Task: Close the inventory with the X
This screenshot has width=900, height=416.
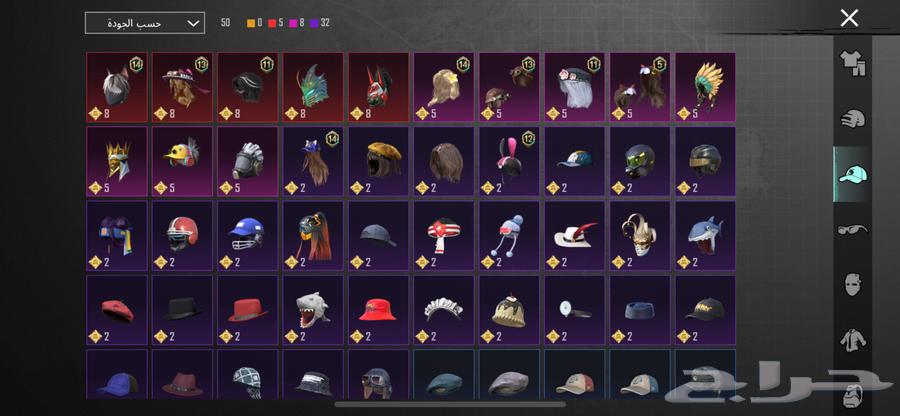Action: coord(849,18)
